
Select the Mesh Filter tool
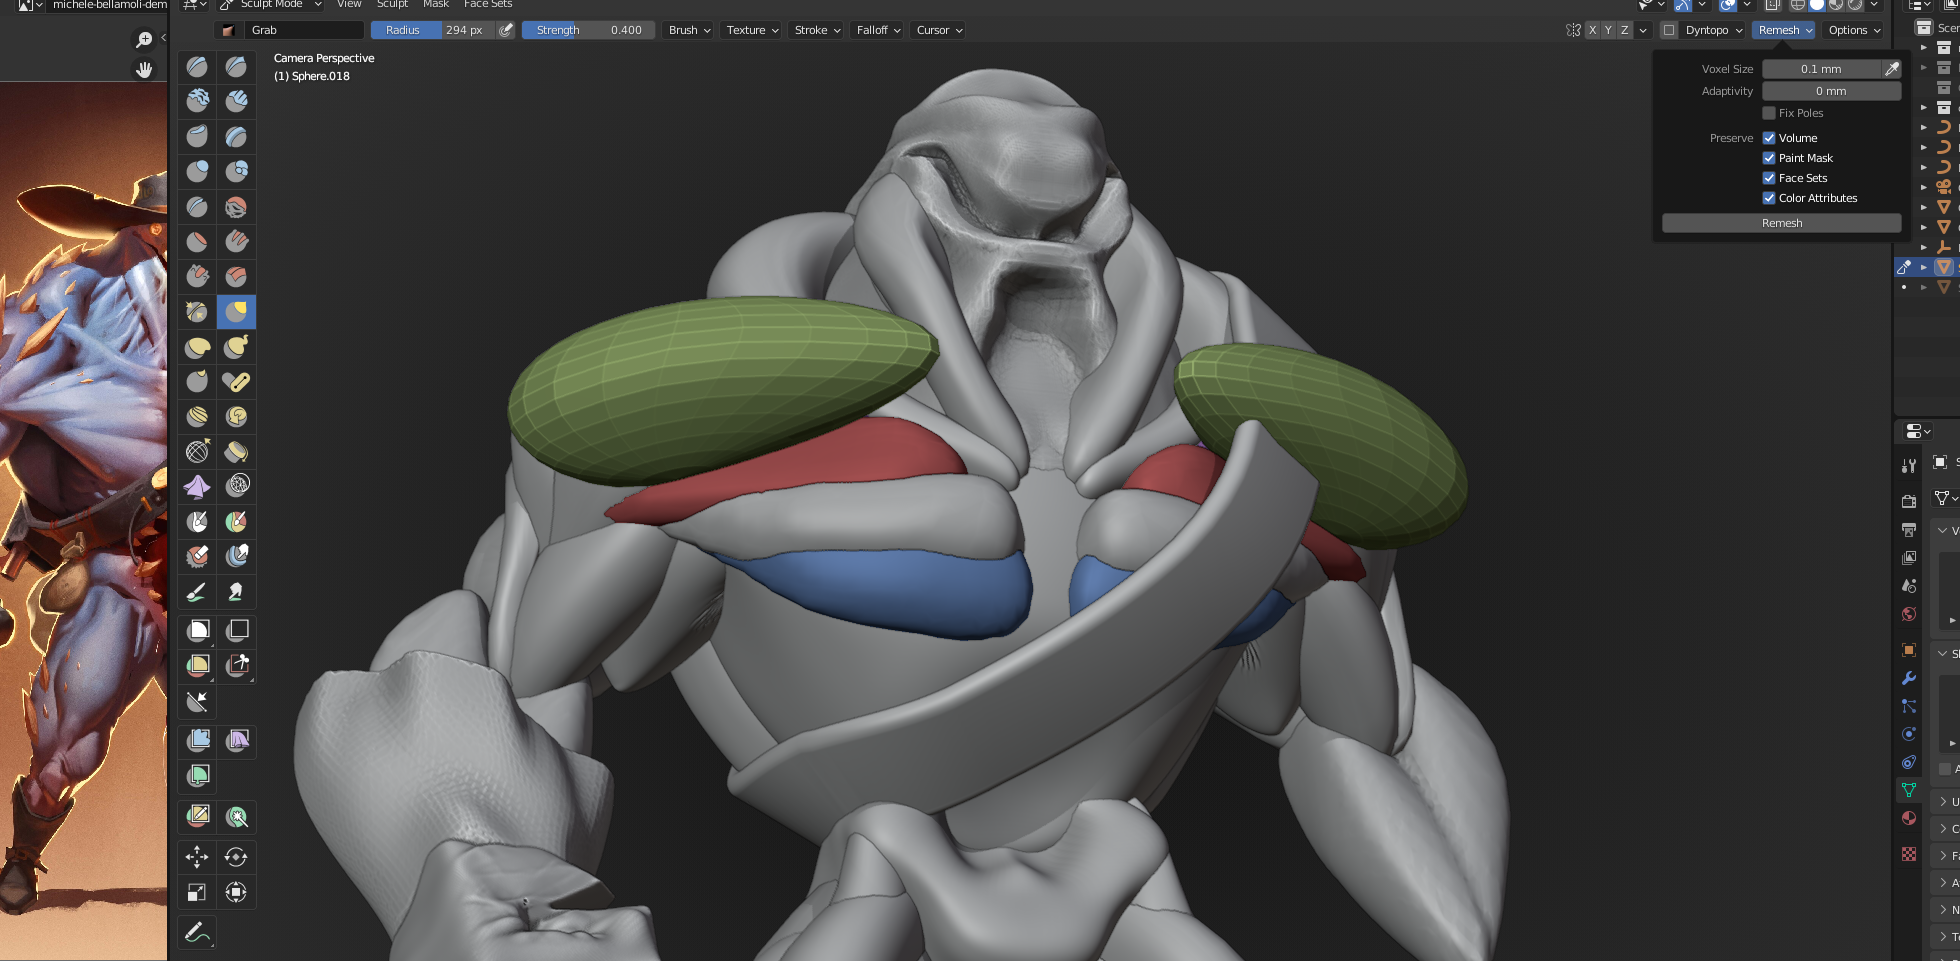(197, 741)
